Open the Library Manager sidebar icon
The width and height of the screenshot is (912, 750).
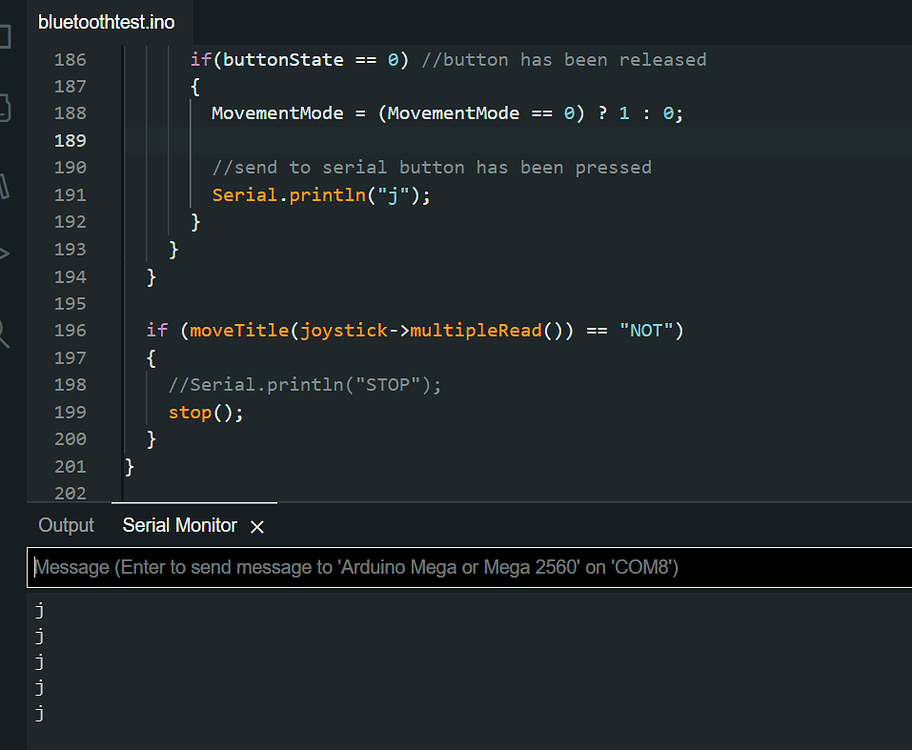[5, 186]
